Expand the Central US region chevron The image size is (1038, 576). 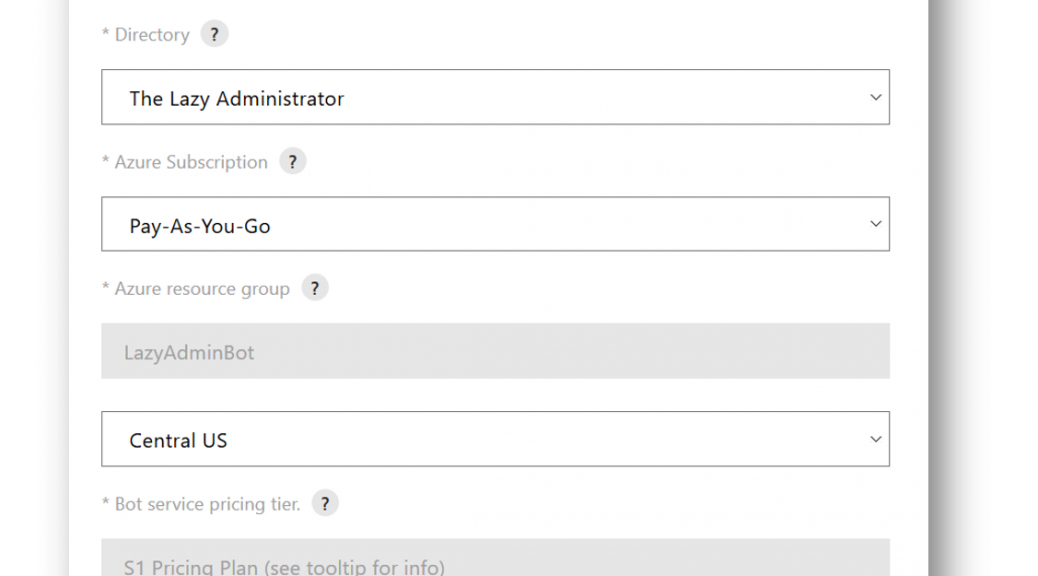tap(875, 439)
